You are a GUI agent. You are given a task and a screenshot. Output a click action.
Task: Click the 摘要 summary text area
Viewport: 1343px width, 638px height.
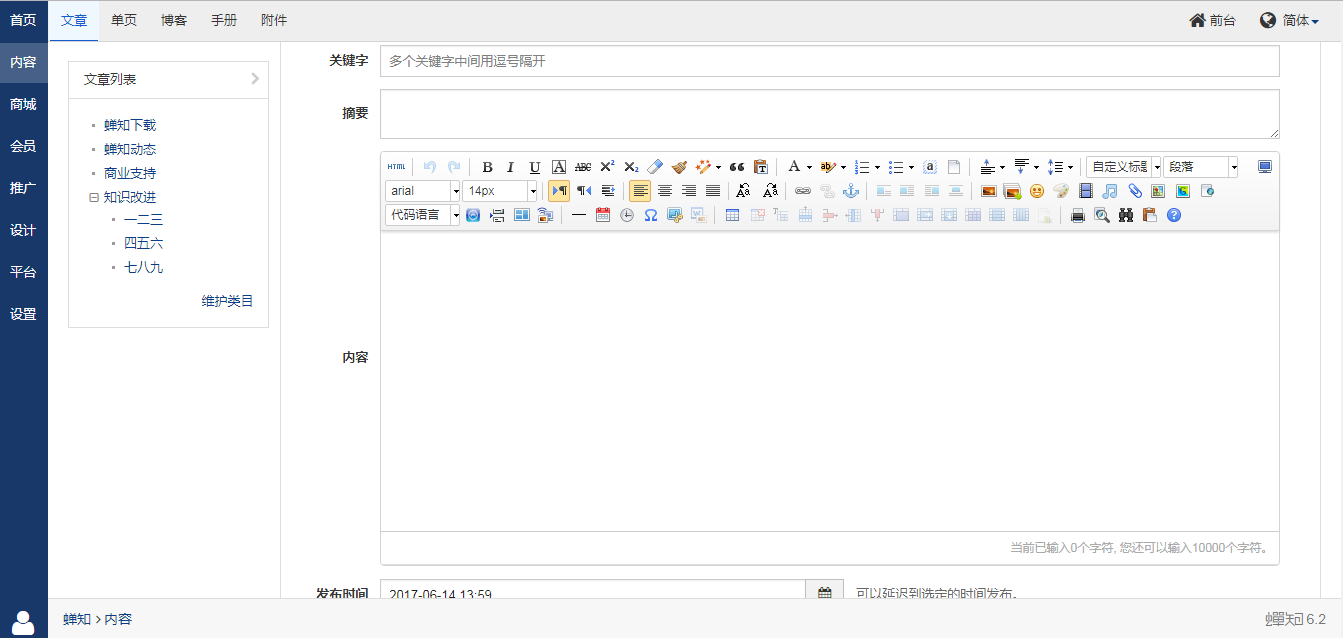[830, 114]
